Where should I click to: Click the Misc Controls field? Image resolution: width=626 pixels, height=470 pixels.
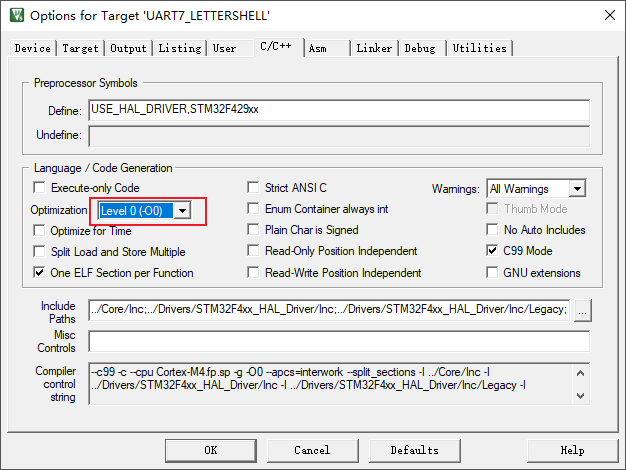pyautogui.click(x=339, y=341)
